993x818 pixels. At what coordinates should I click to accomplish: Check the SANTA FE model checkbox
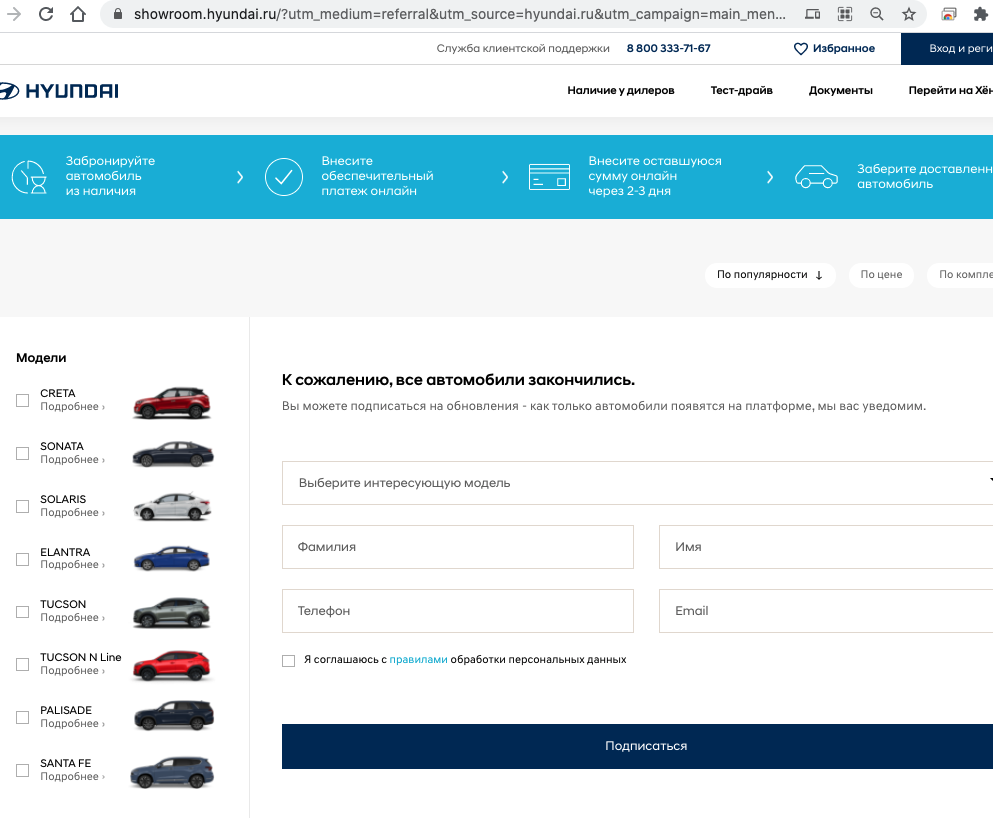pyautogui.click(x=22, y=770)
